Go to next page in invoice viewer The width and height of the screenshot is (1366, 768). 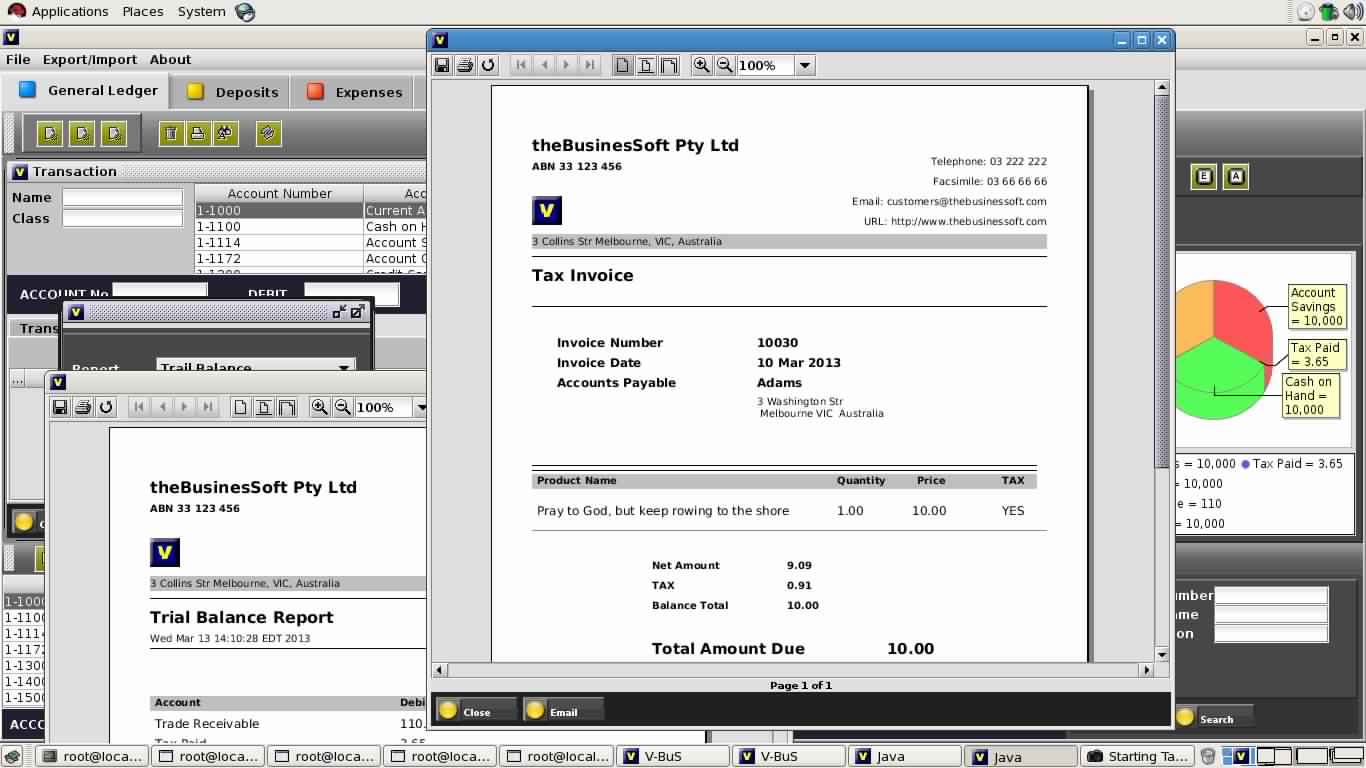click(566, 65)
